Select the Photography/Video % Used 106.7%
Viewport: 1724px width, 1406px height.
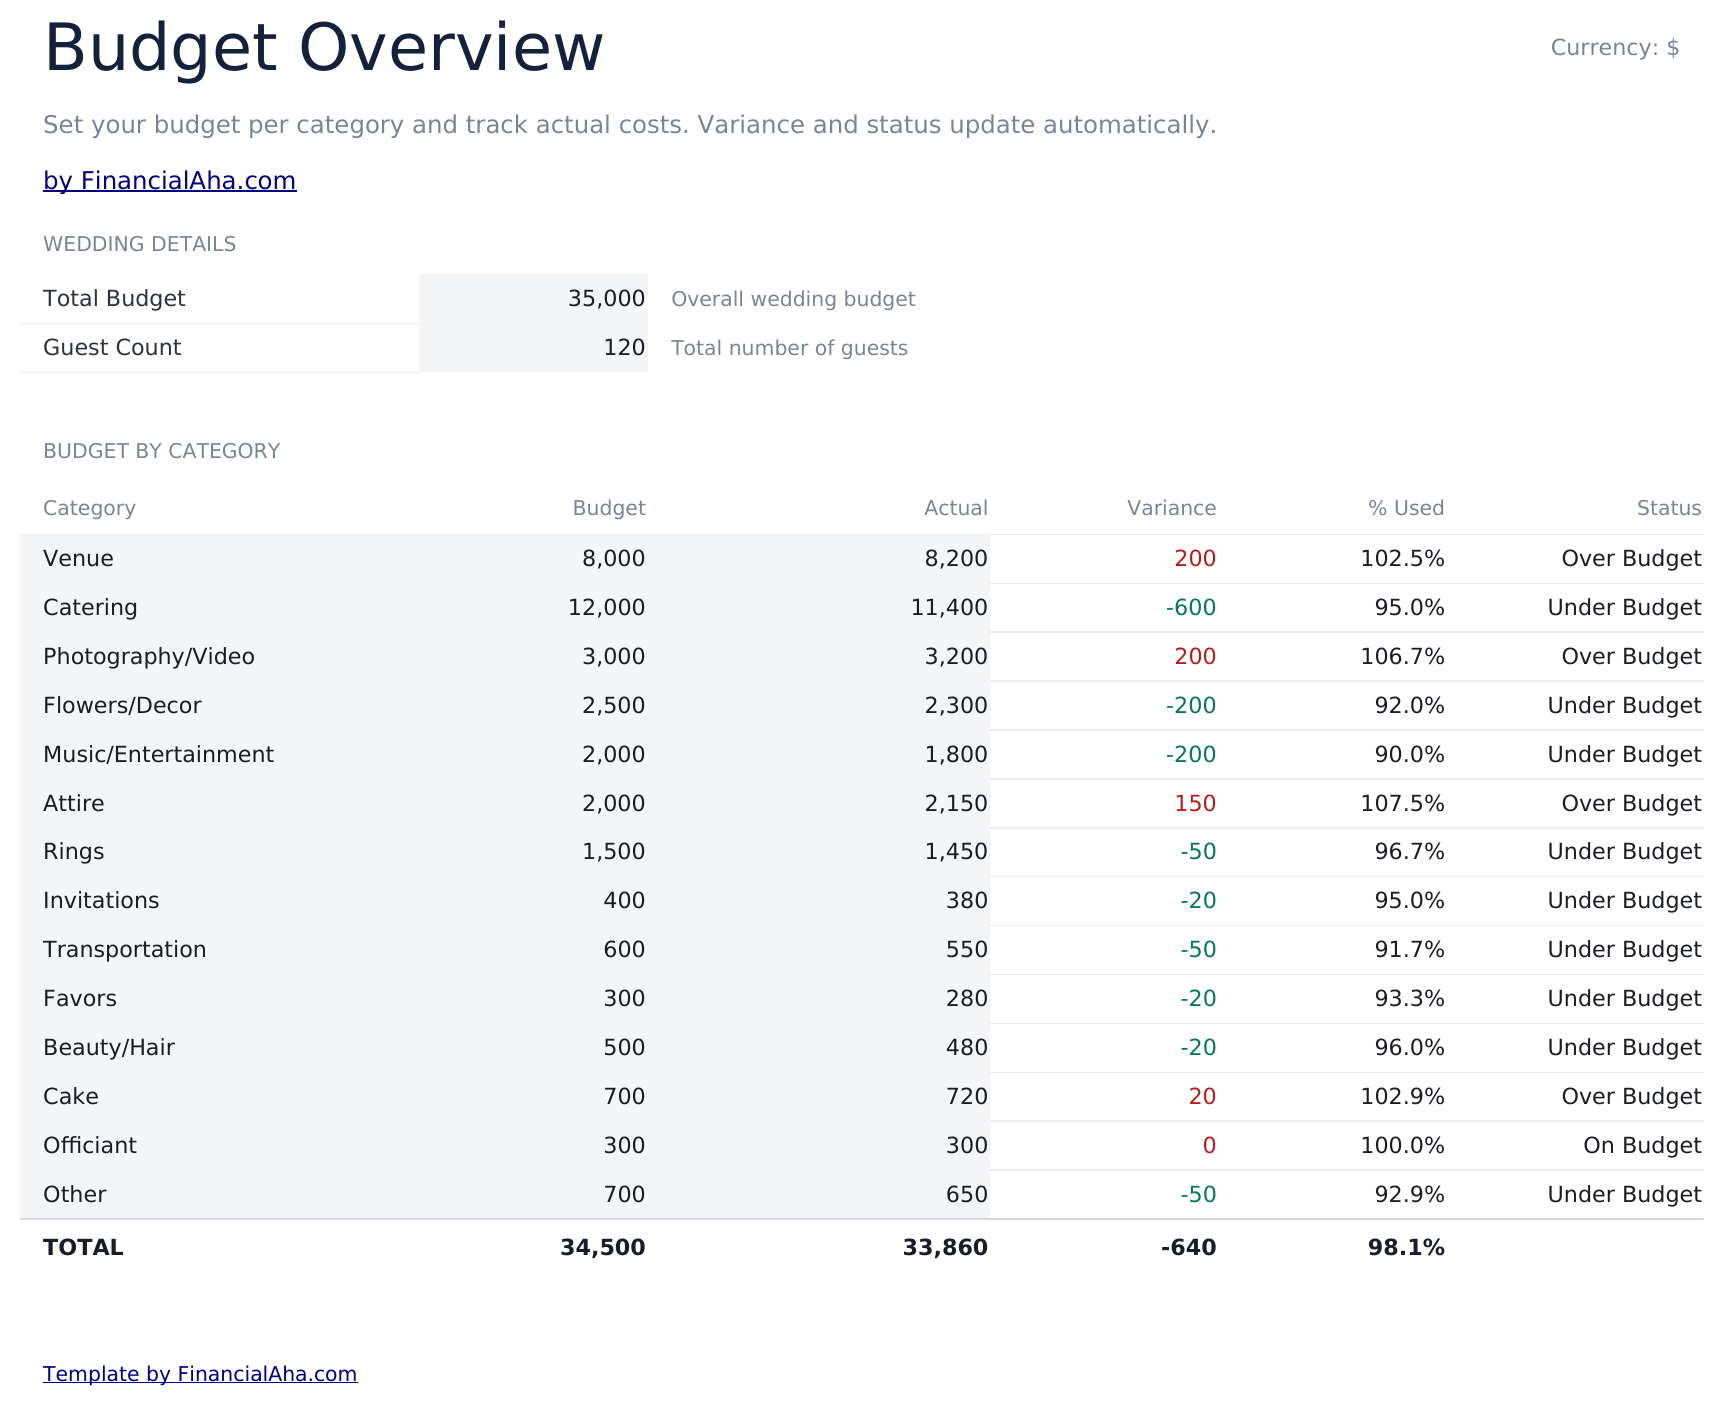point(1402,657)
